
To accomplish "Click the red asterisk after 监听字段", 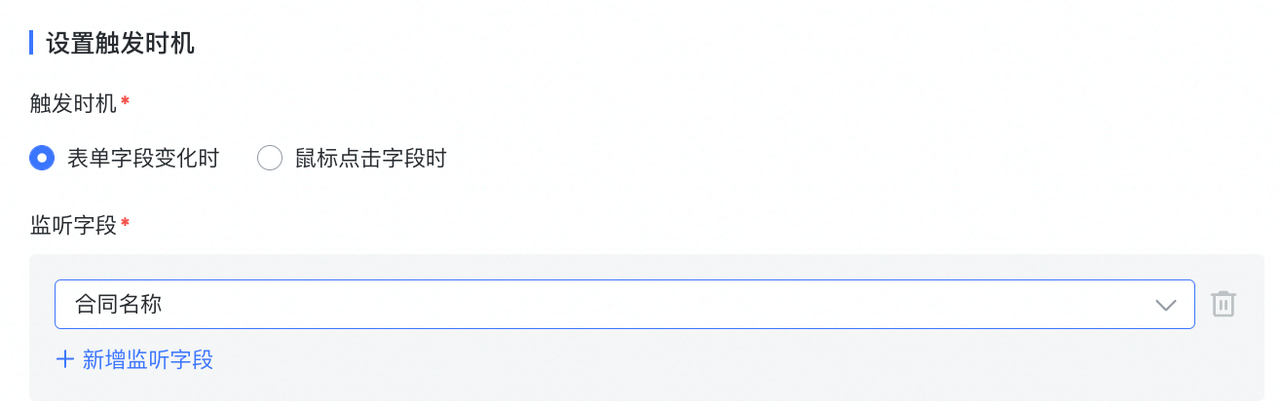I will click(125, 225).
